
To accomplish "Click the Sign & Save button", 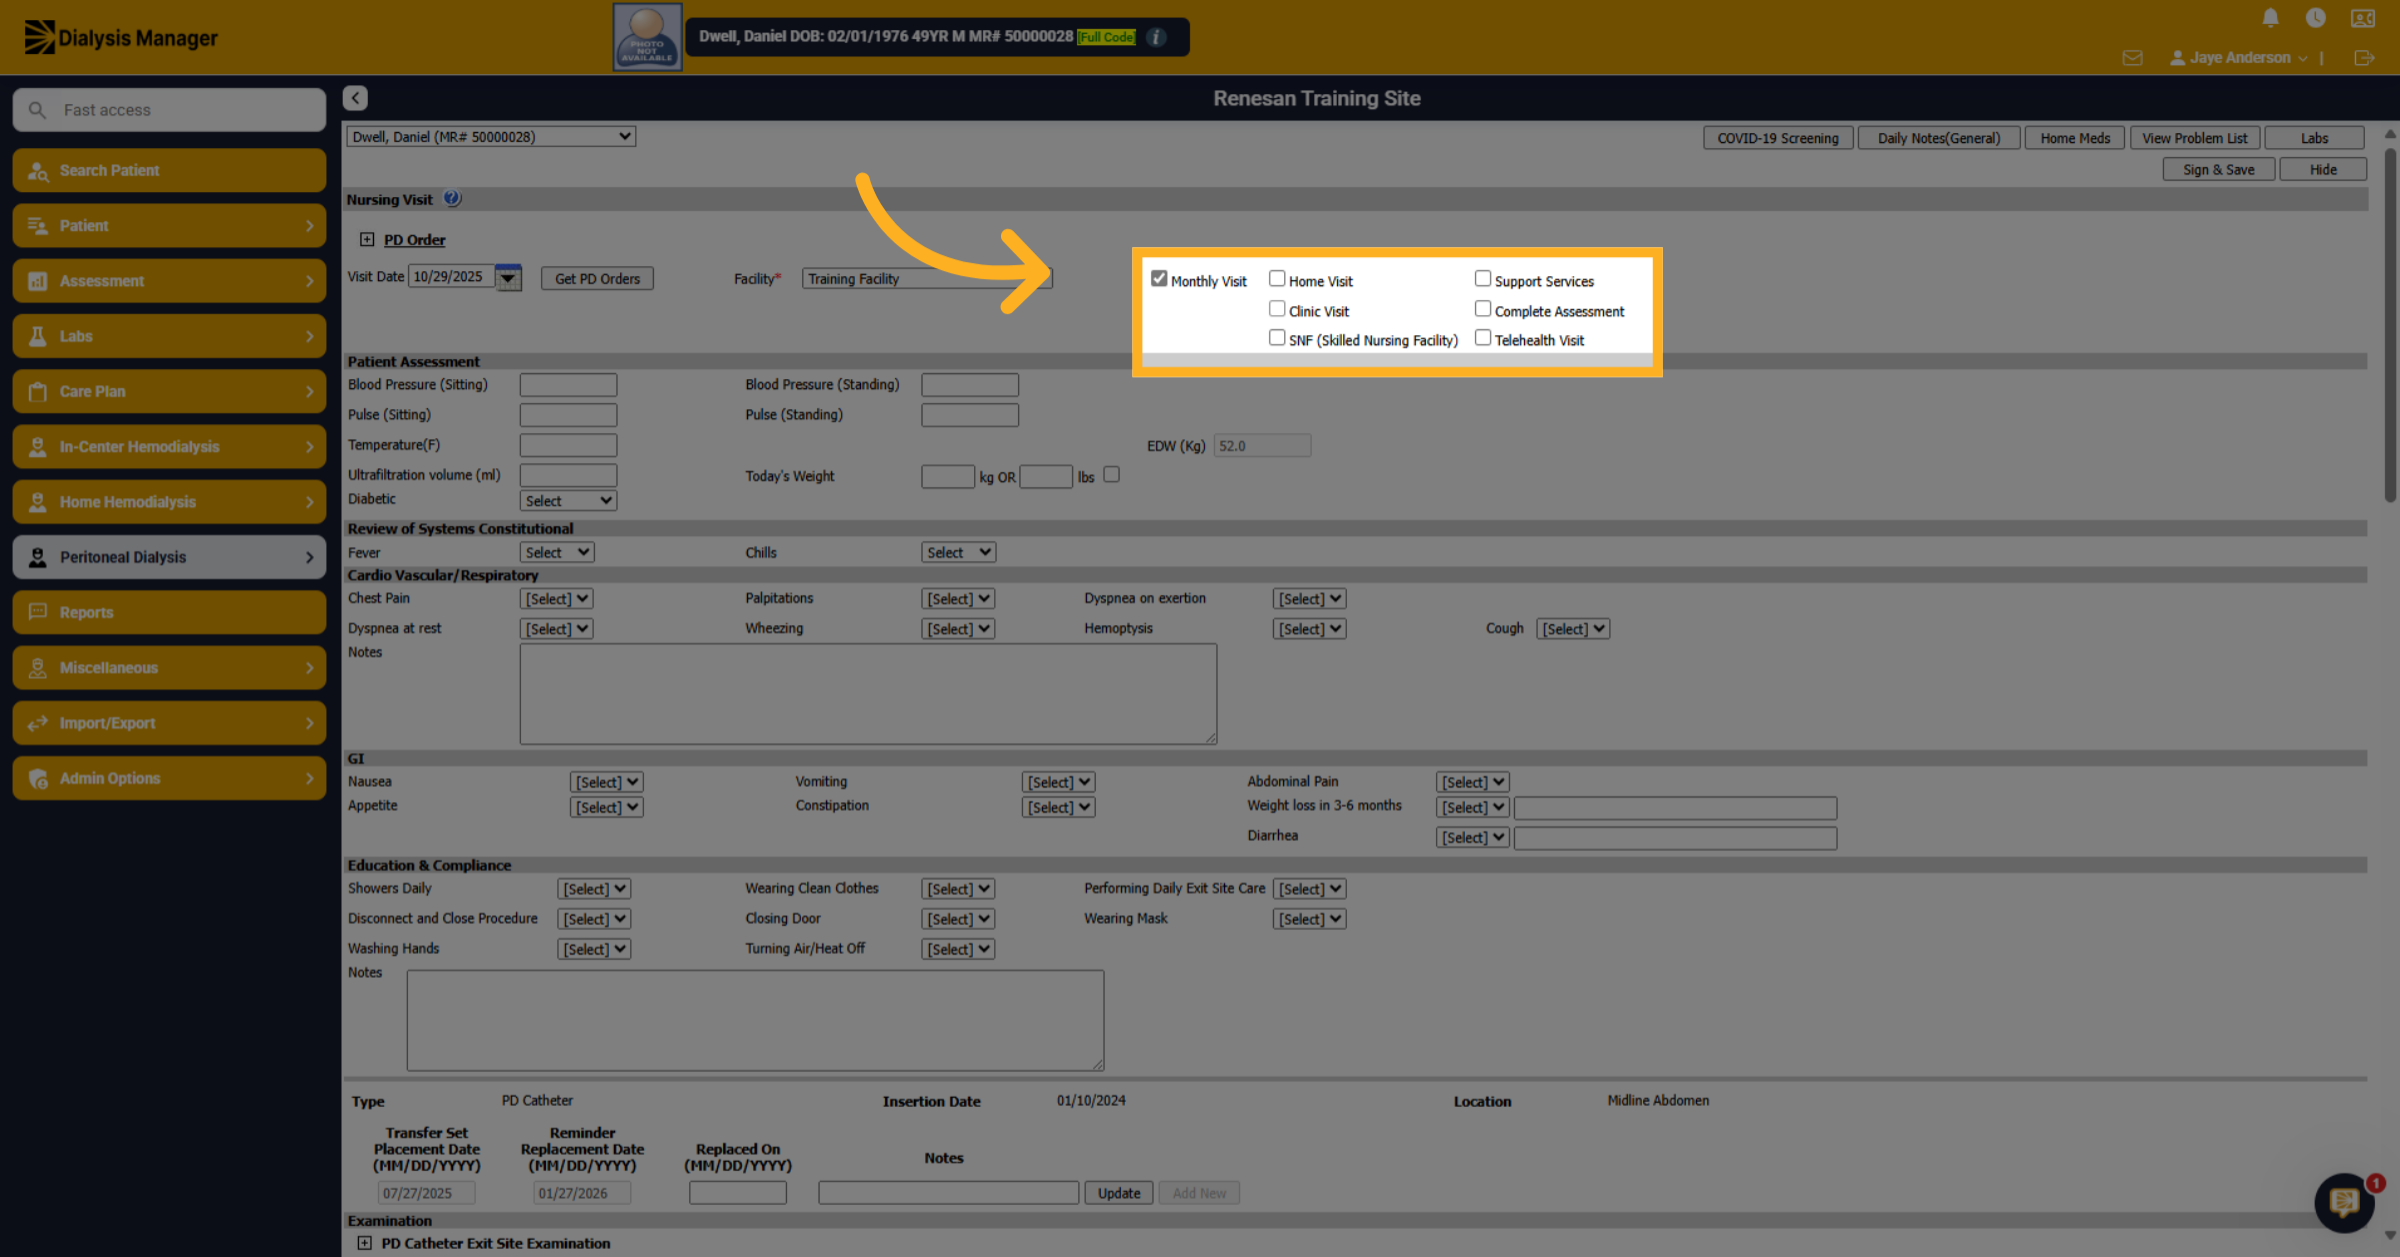I will (x=2218, y=169).
